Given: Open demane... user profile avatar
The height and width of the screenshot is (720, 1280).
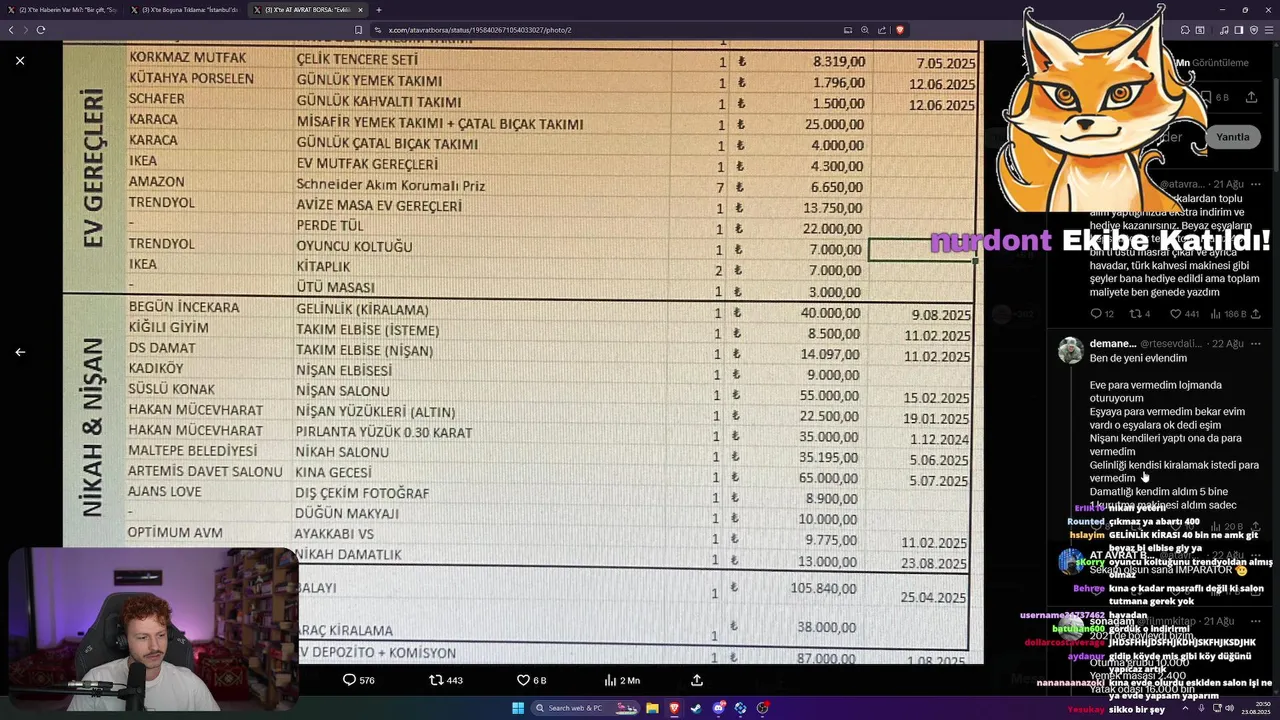Looking at the screenshot, I should click(x=1071, y=350).
